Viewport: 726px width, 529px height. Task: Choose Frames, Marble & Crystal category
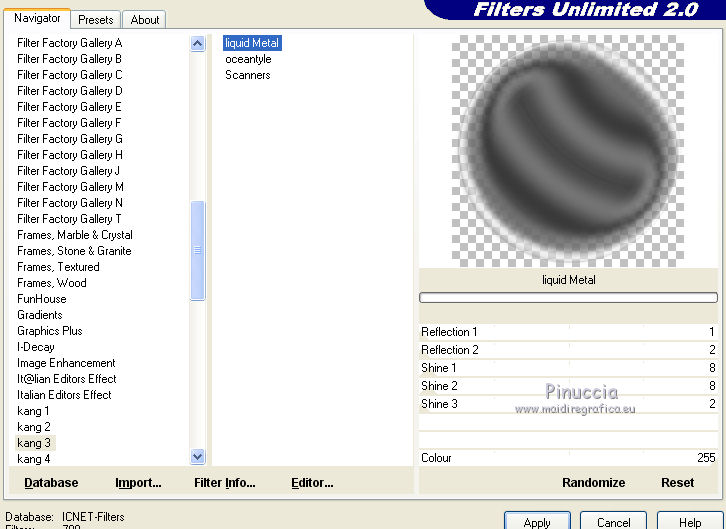tap(75, 235)
